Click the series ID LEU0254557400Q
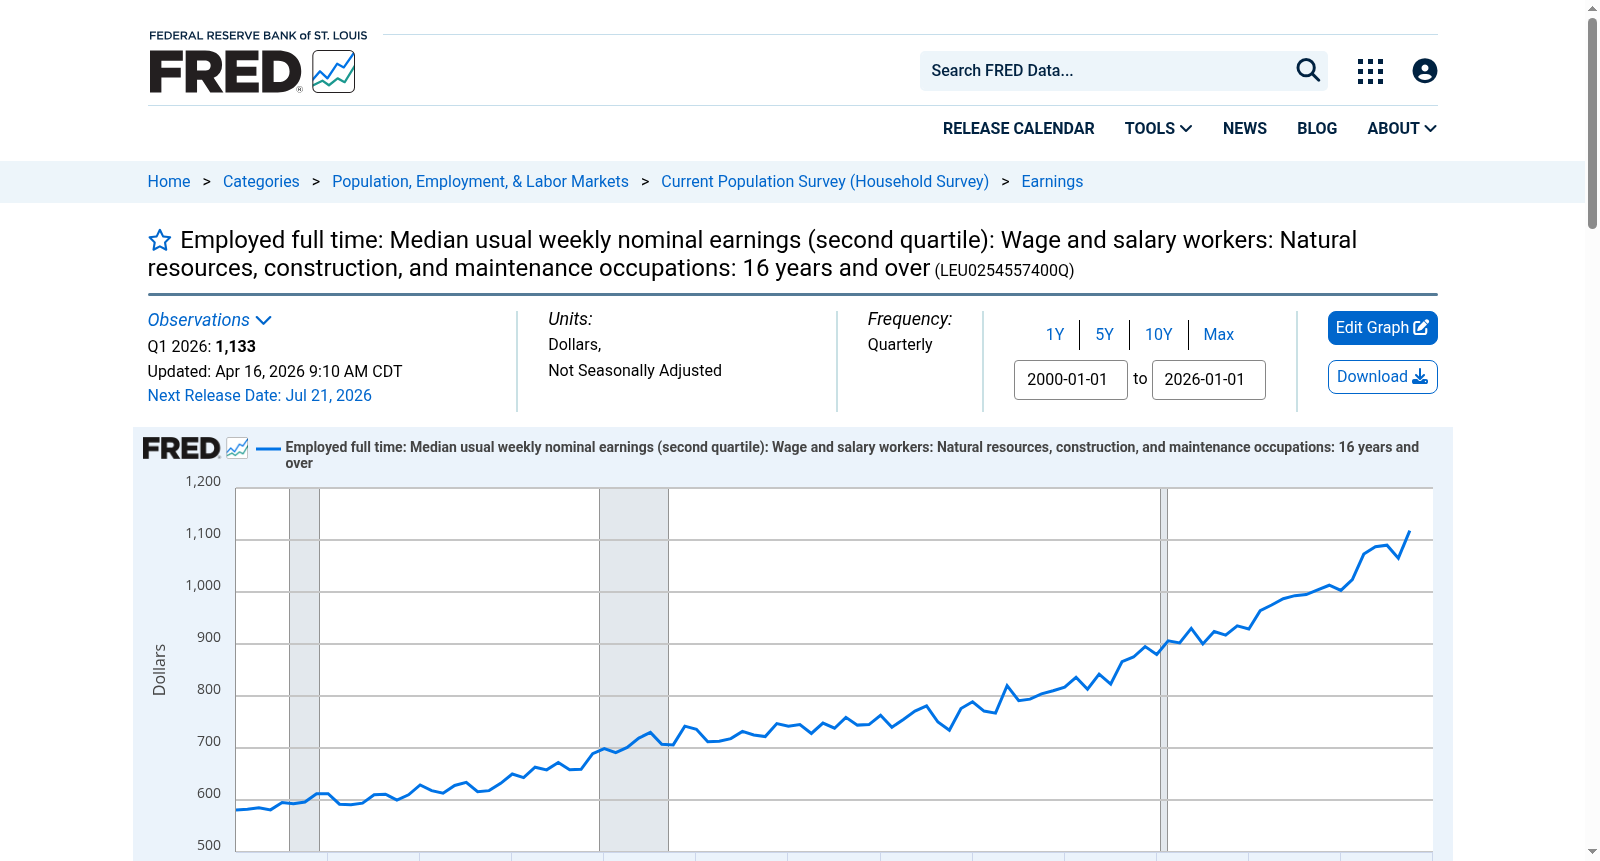The image size is (1600, 861). coord(1004,270)
